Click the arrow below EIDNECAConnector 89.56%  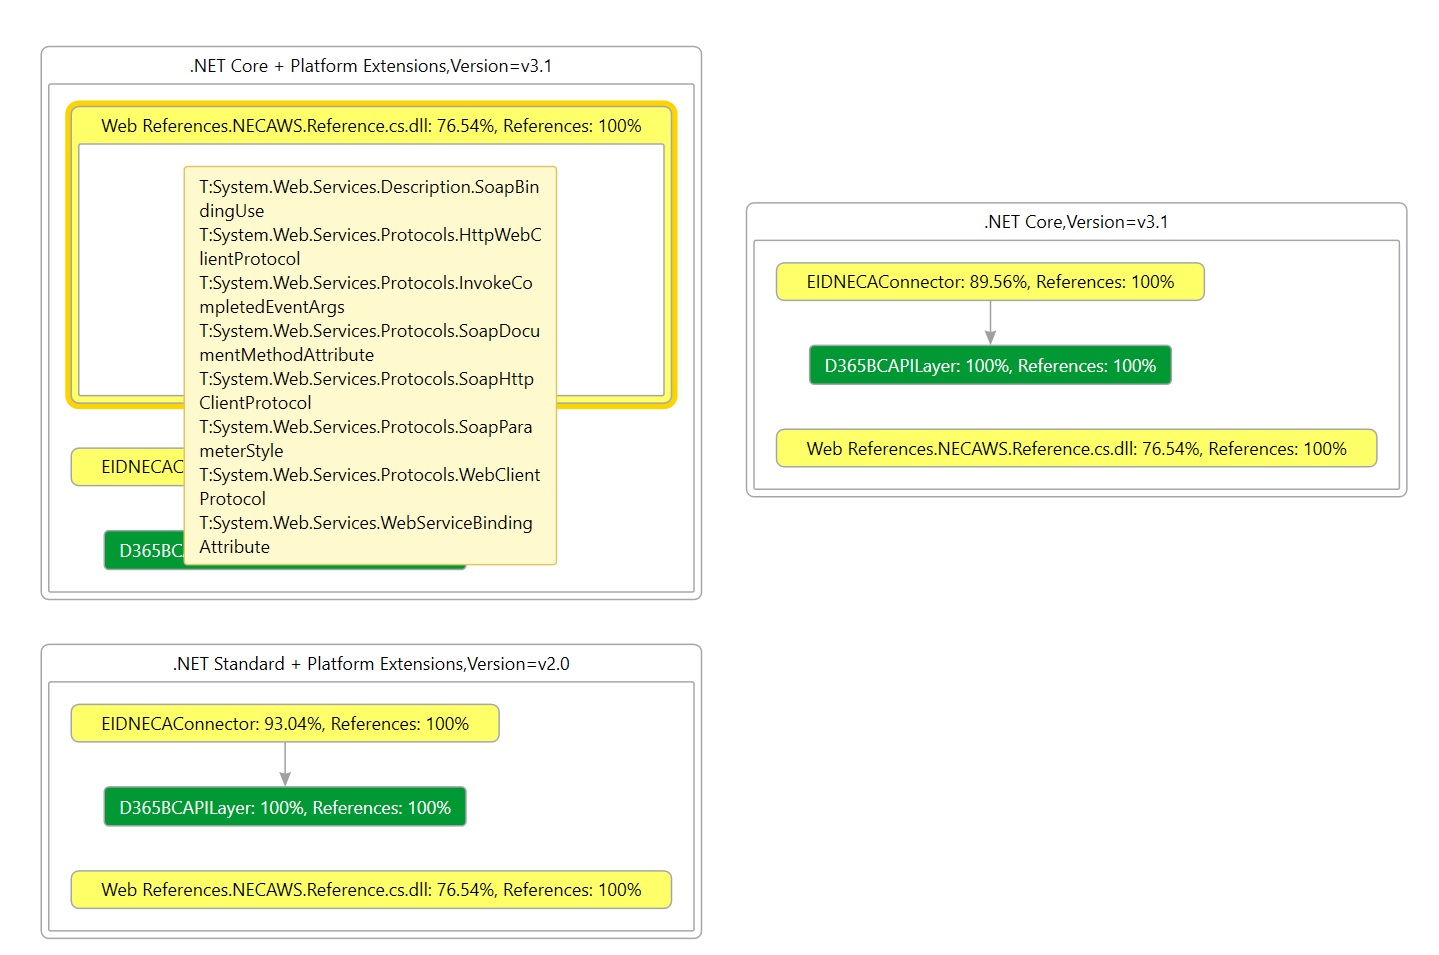click(990, 323)
